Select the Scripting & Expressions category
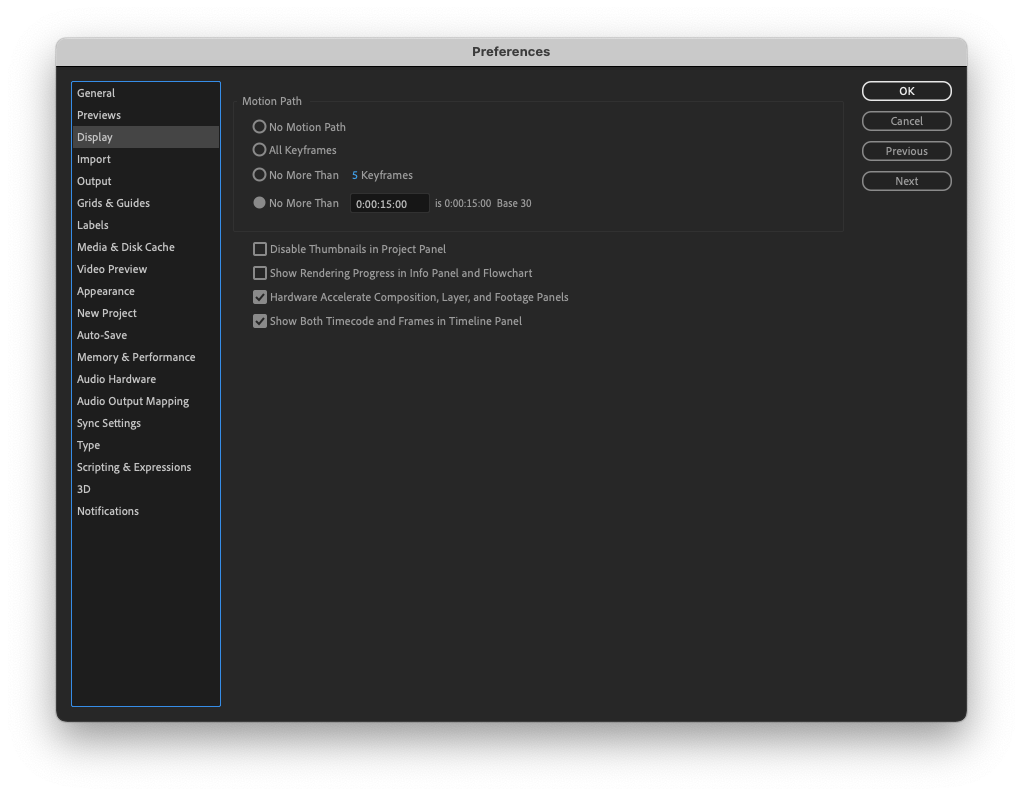This screenshot has height=796, width=1023. pos(134,466)
